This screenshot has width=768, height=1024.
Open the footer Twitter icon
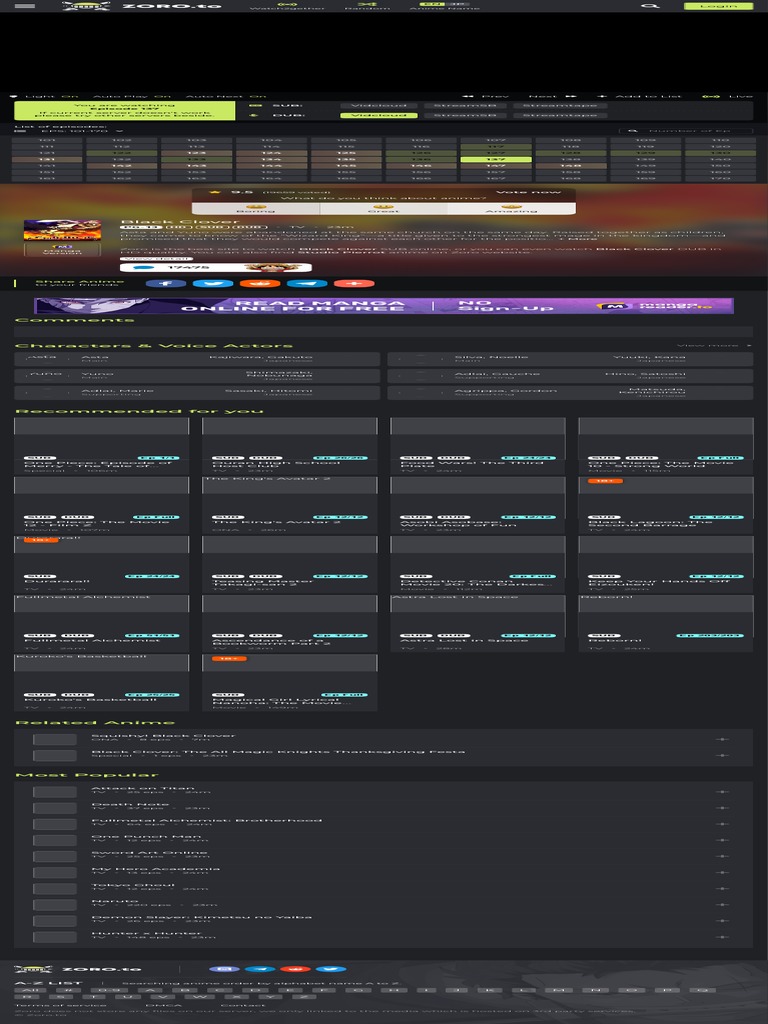(330, 969)
